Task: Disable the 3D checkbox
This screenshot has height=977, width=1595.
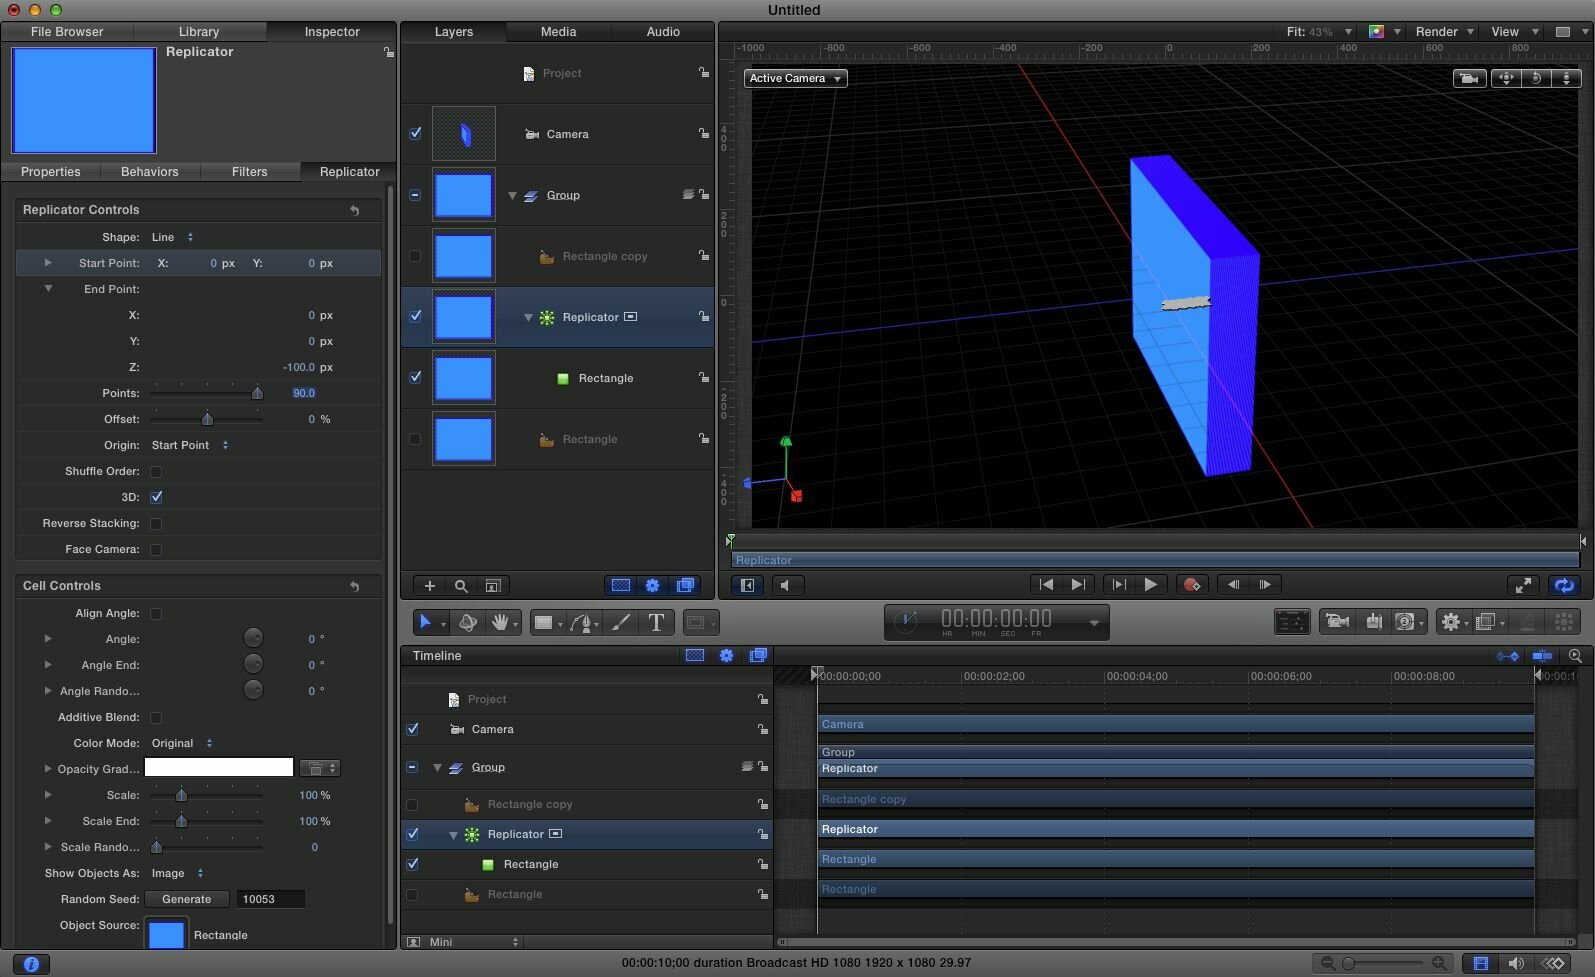Action: coord(156,497)
